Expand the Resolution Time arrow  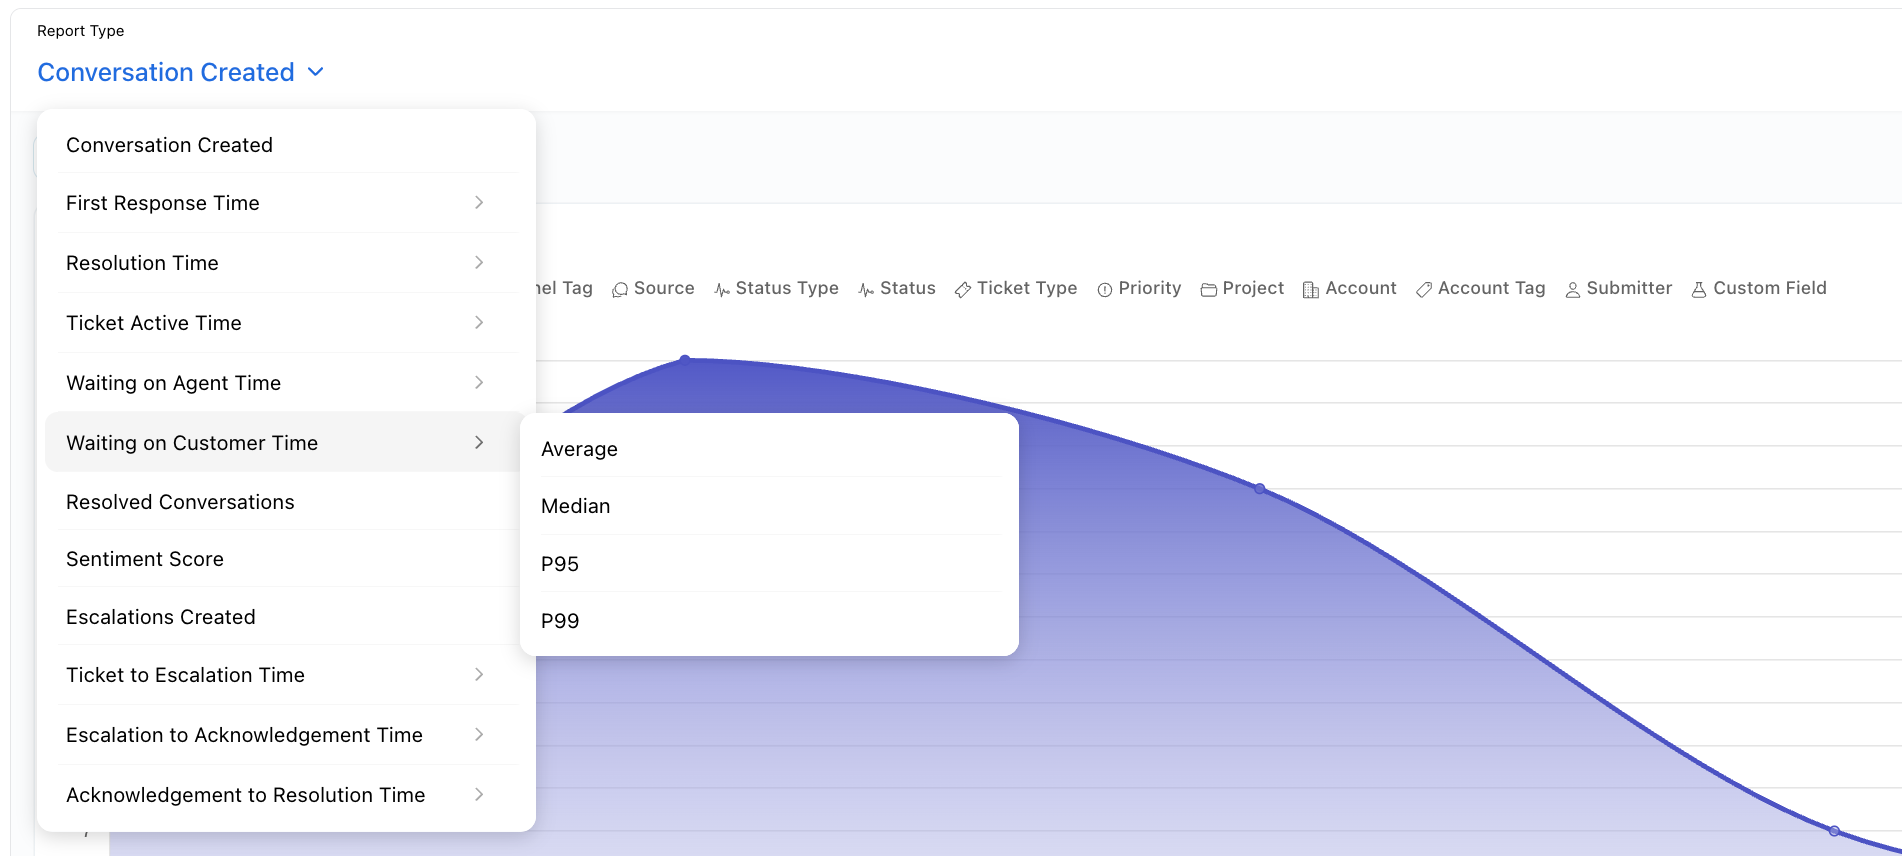coord(479,263)
